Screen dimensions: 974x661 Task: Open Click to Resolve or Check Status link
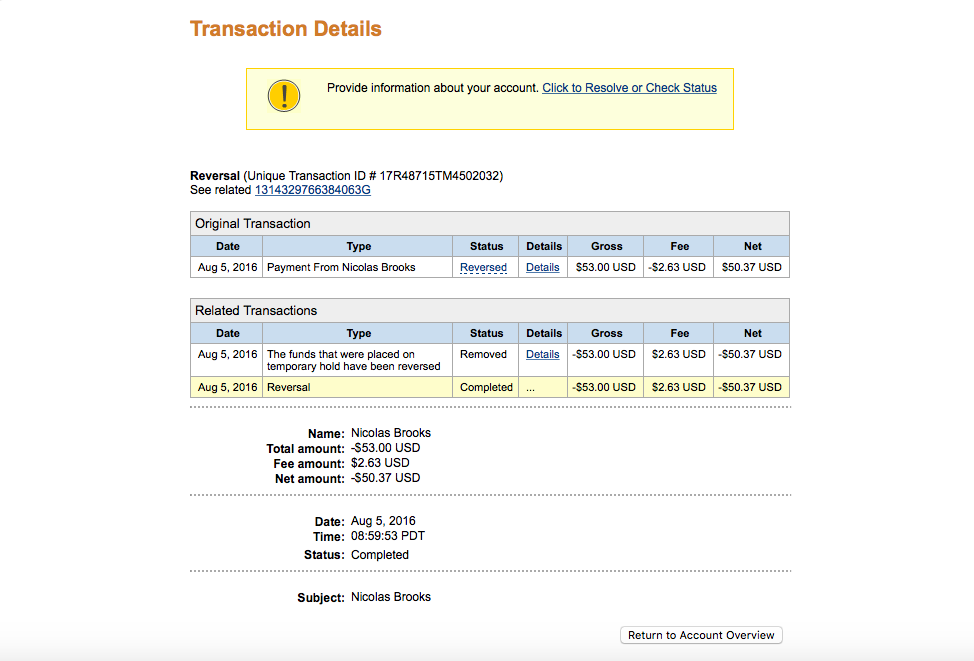click(629, 88)
